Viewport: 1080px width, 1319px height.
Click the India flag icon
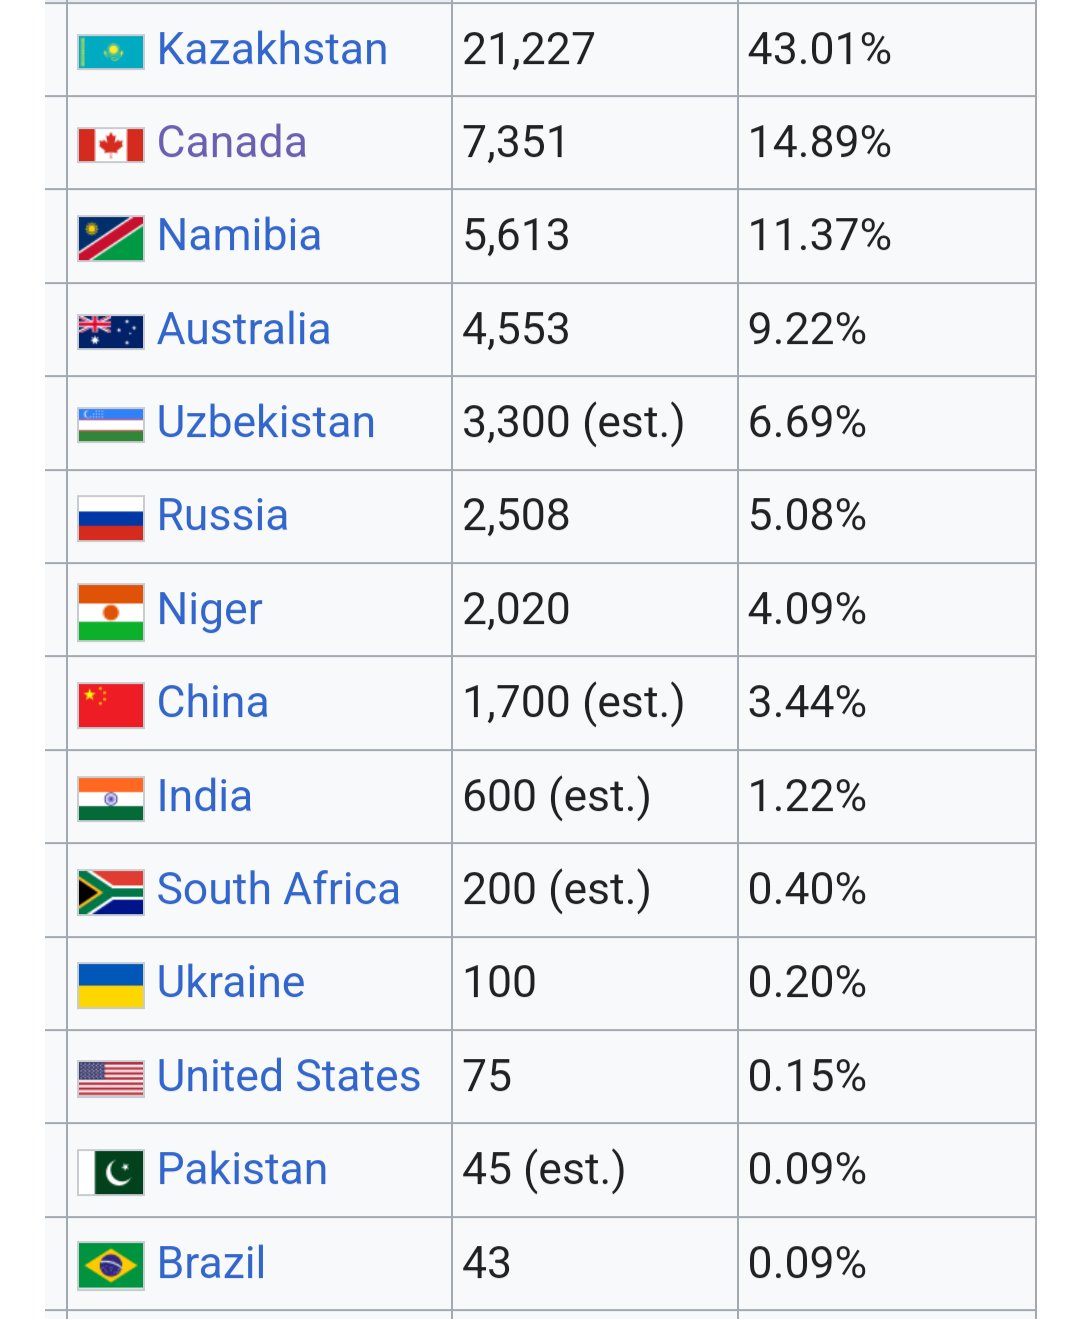(111, 799)
